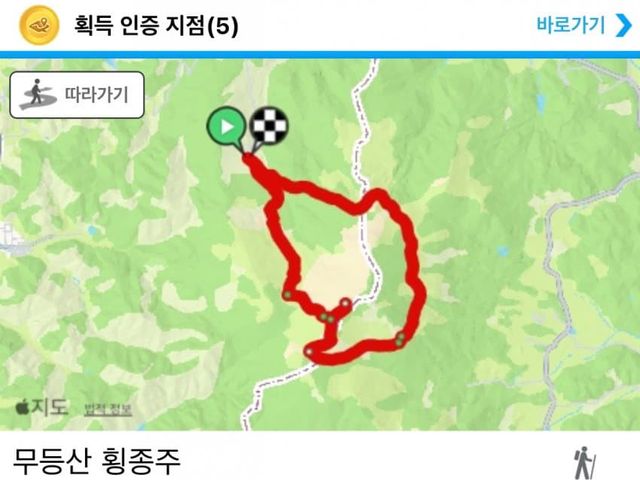Click the red route's northeast bend

(x=378, y=196)
